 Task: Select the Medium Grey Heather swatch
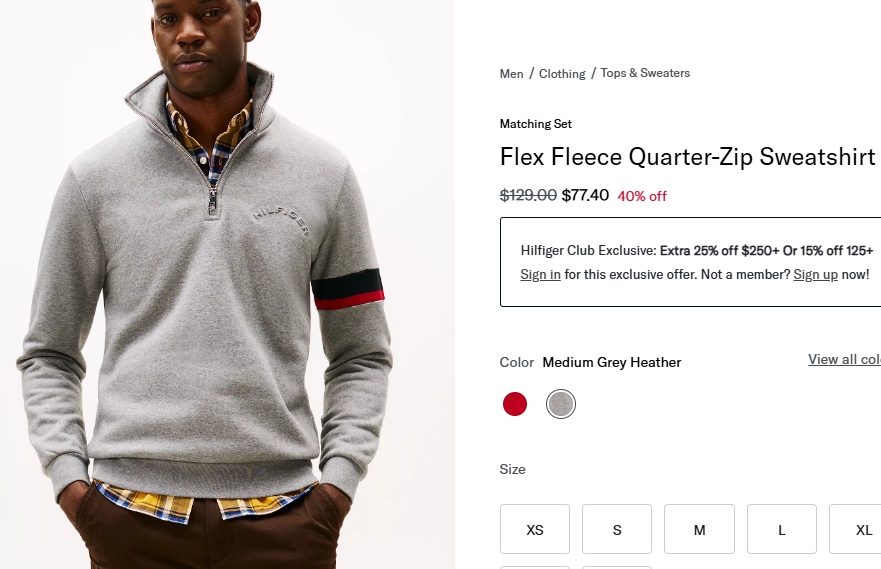coord(561,404)
